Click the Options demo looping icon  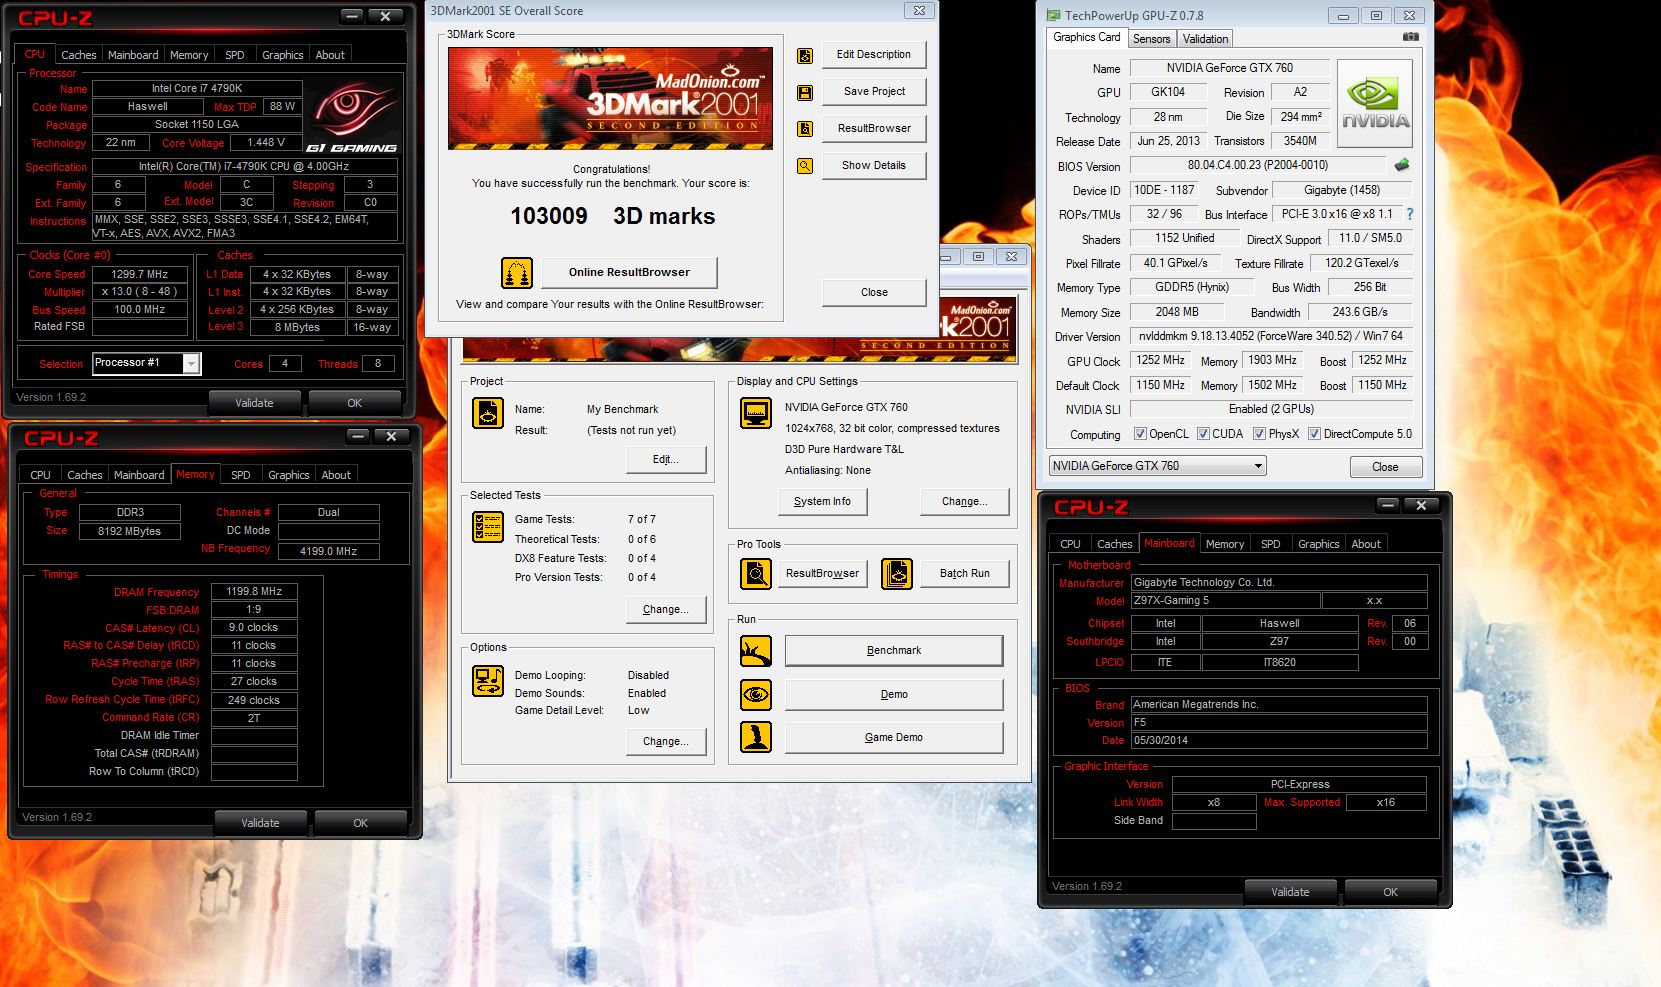coord(487,681)
